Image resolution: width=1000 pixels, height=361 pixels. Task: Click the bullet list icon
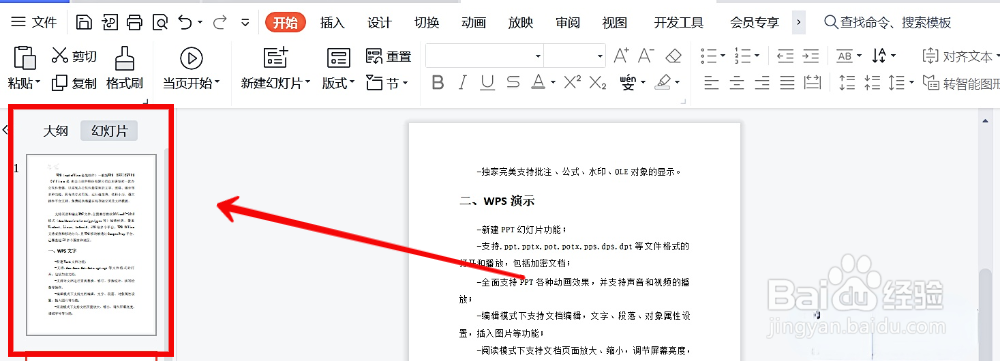click(708, 56)
